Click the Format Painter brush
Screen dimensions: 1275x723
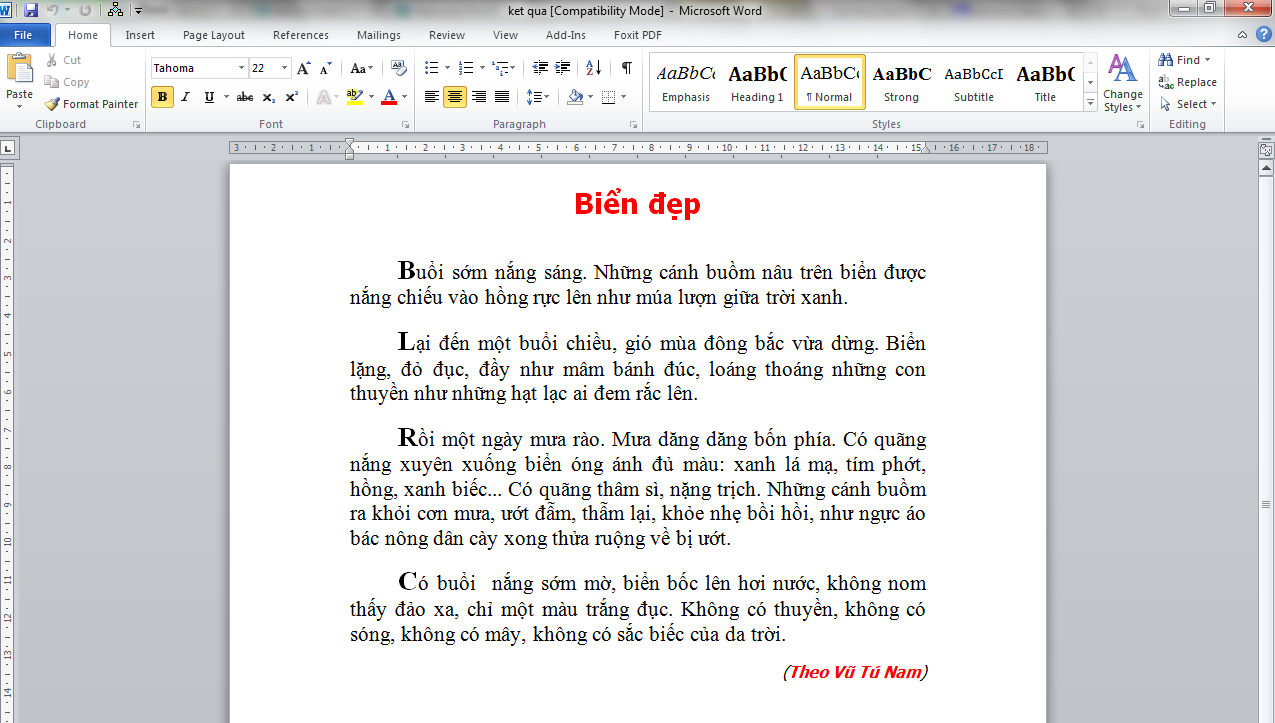coord(91,104)
